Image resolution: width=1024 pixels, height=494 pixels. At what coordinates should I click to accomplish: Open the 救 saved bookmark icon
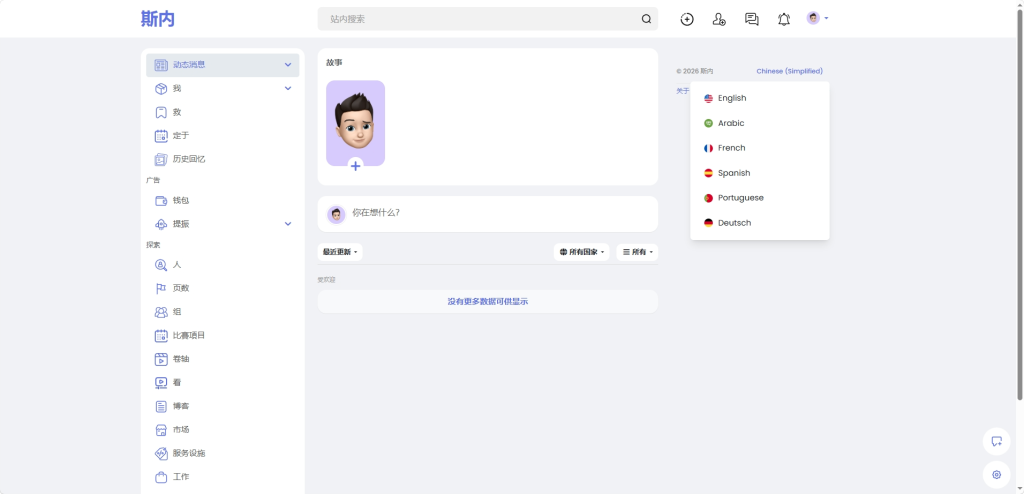[161, 112]
